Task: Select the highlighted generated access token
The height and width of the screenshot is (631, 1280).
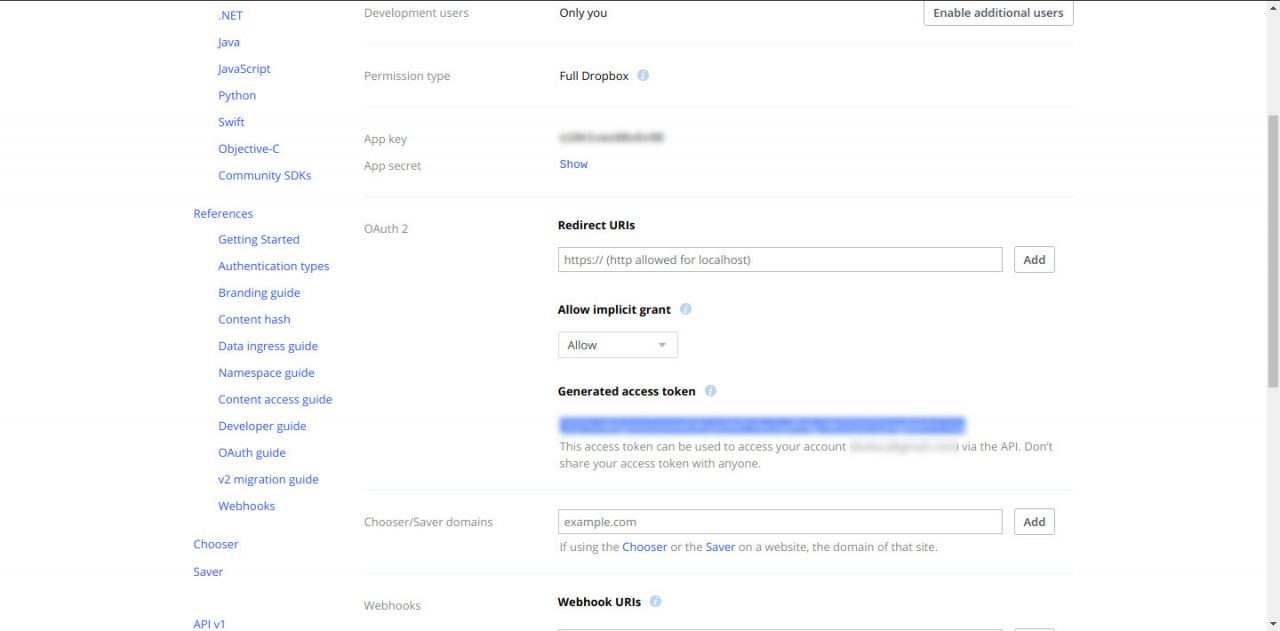Action: (x=761, y=425)
